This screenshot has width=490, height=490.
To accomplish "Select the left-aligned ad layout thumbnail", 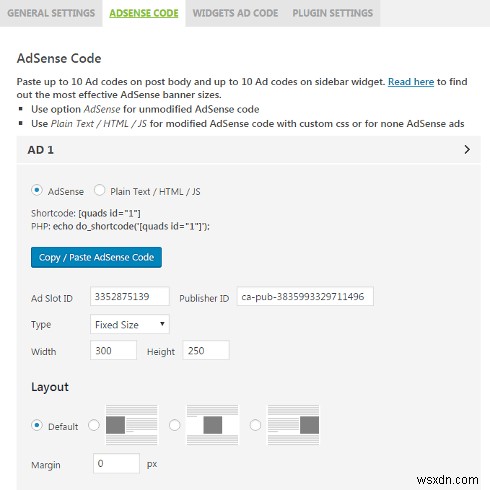I will 132,425.
